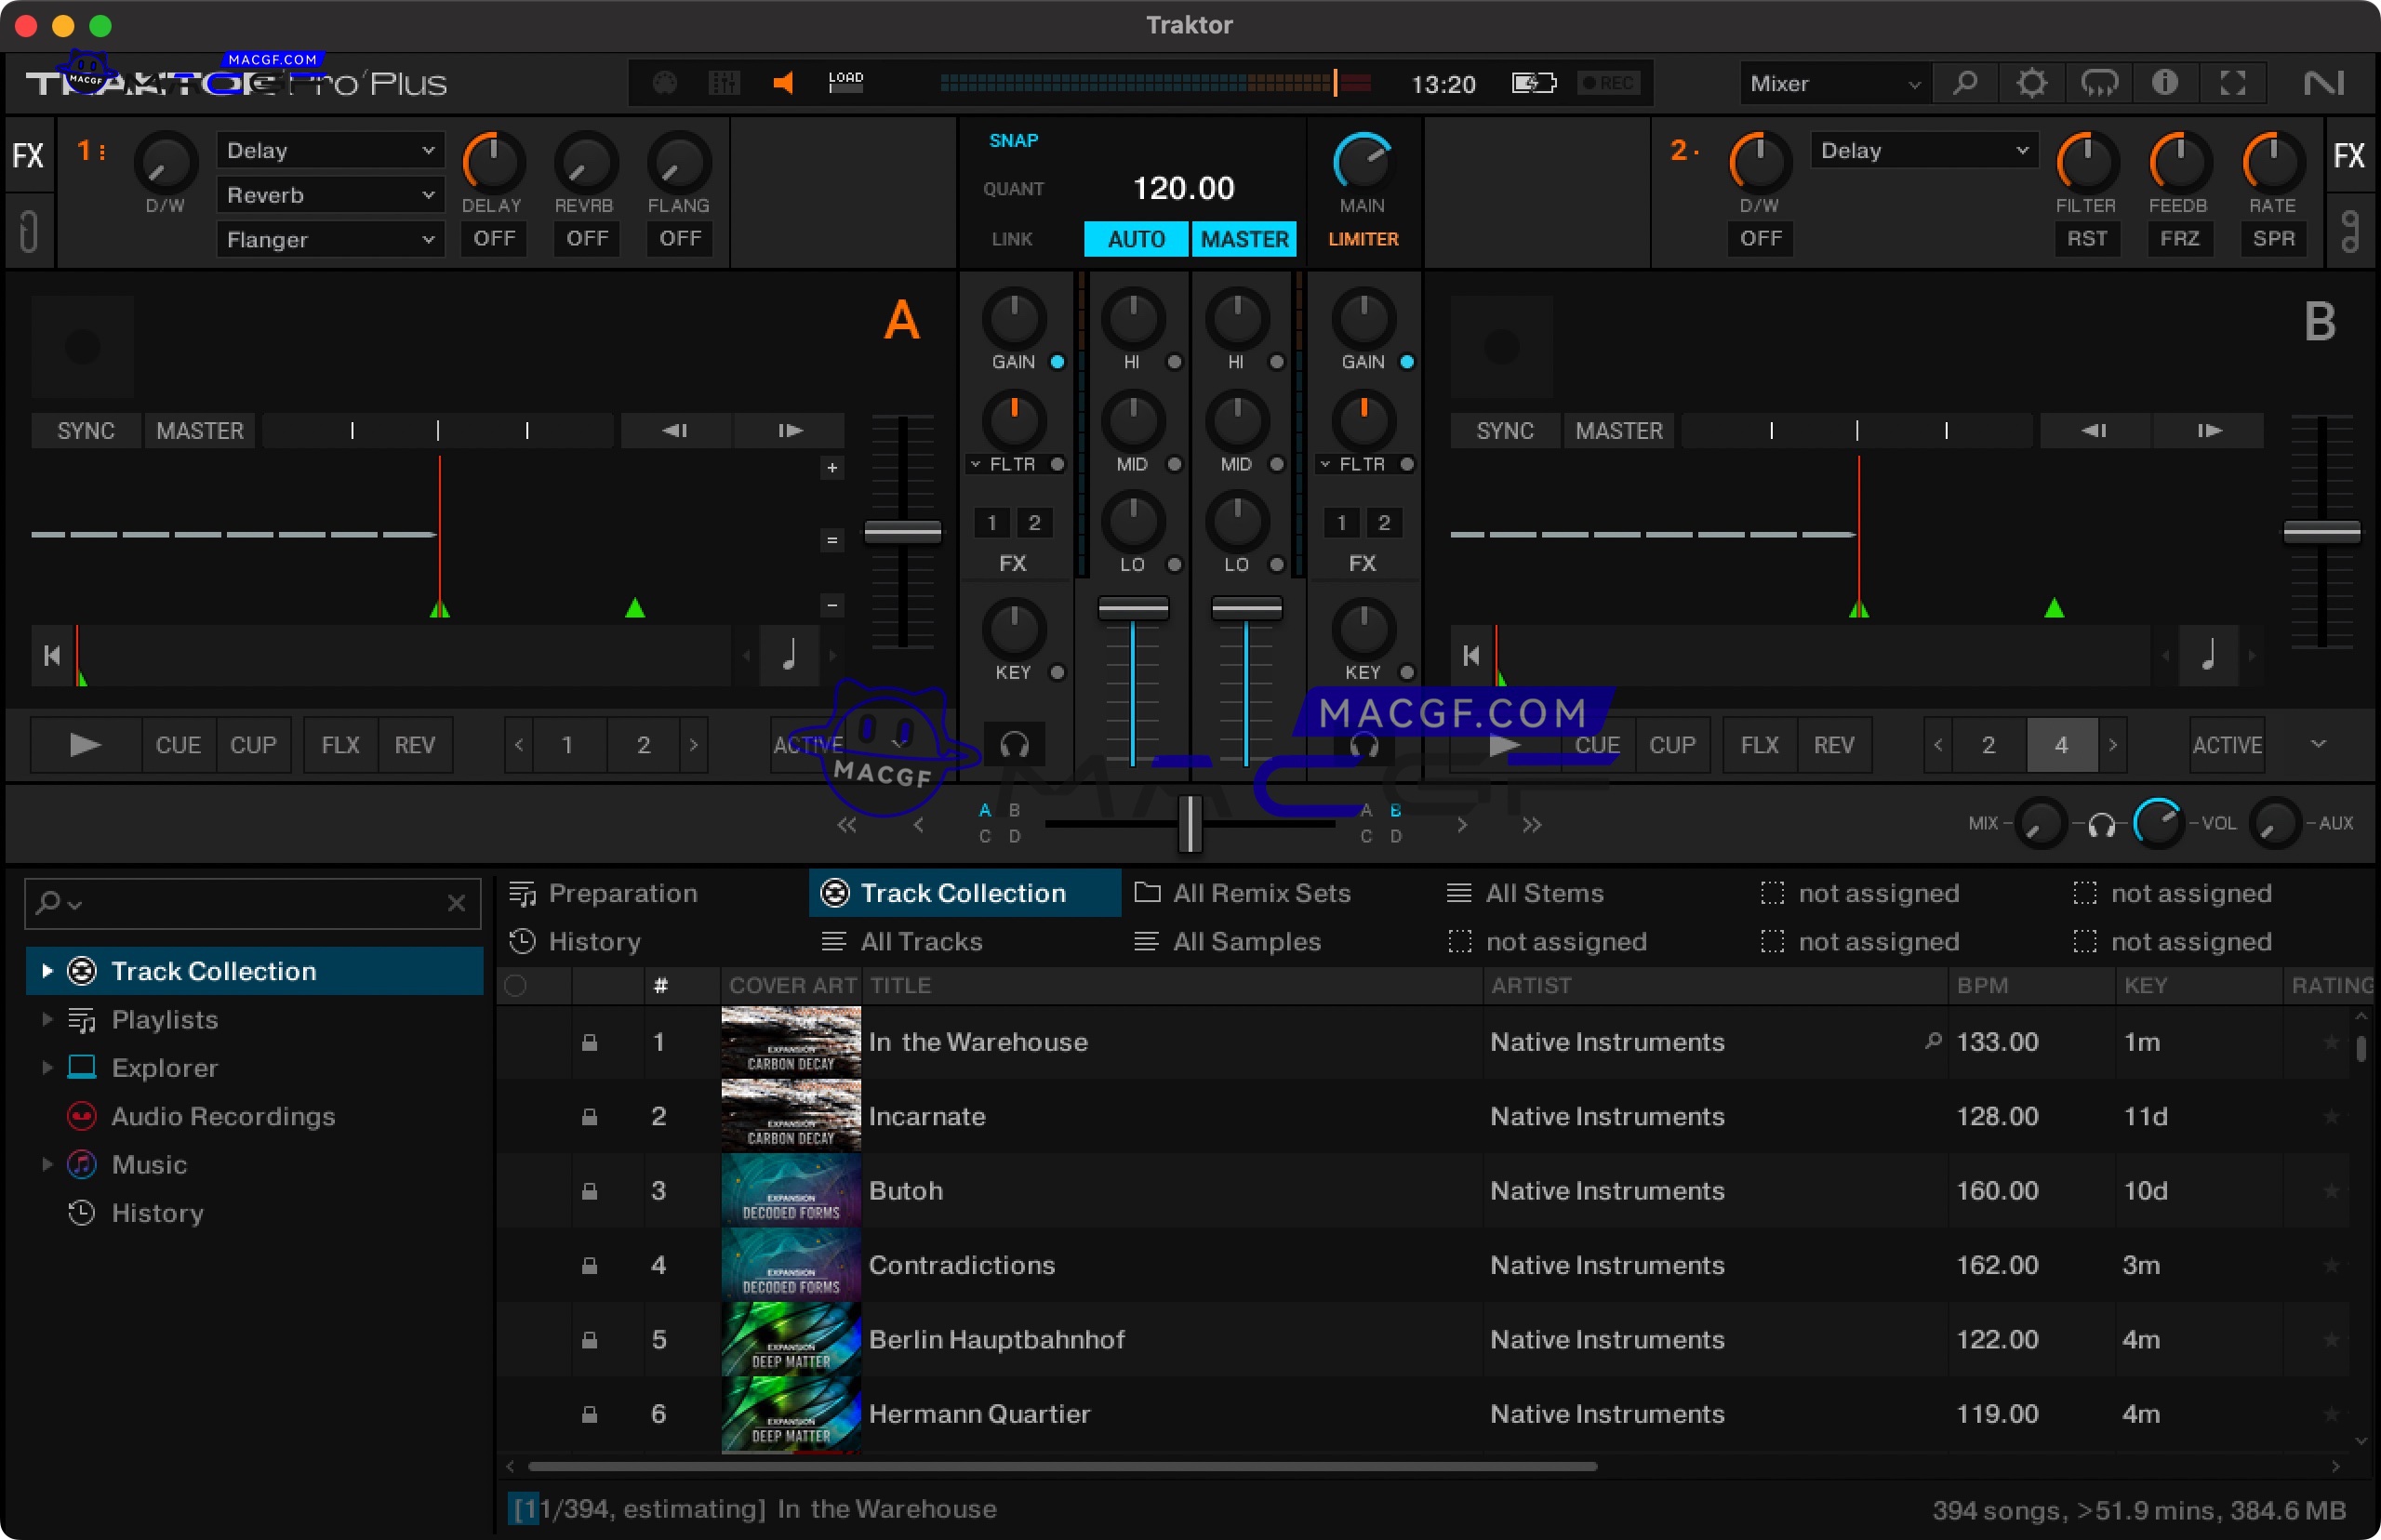Open the Flanger effect selector dropdown

click(330, 238)
